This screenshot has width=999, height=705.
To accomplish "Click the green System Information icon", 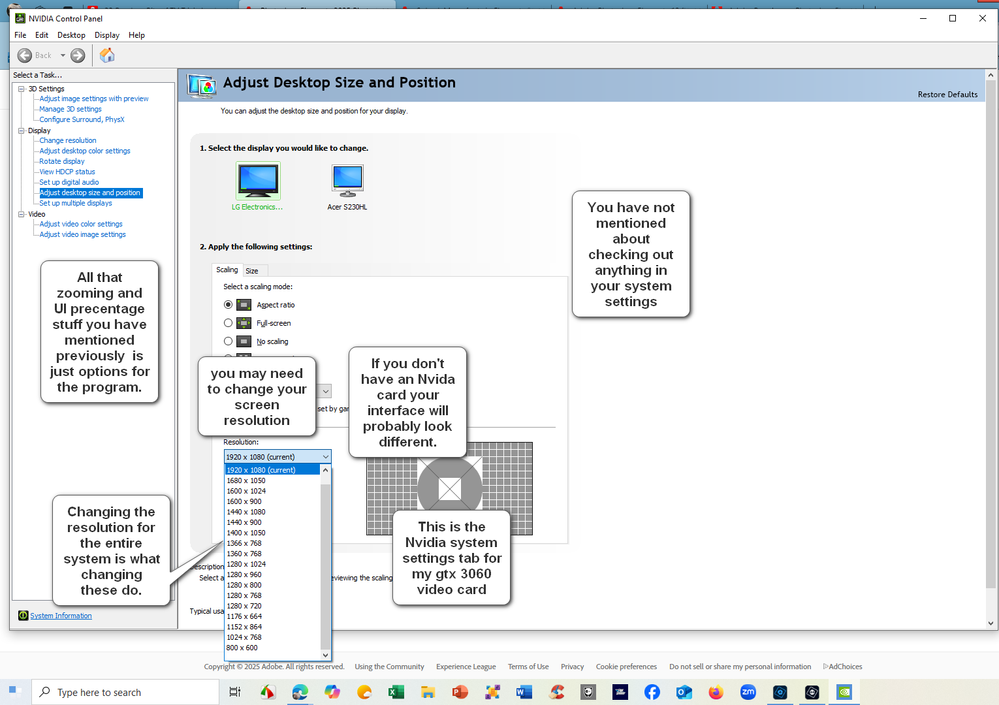I will 23,615.
